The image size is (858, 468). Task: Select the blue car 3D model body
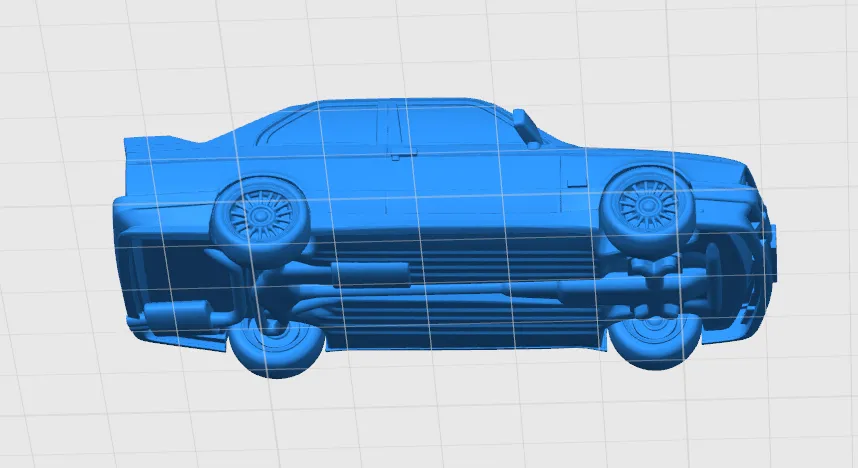[x=444, y=239]
